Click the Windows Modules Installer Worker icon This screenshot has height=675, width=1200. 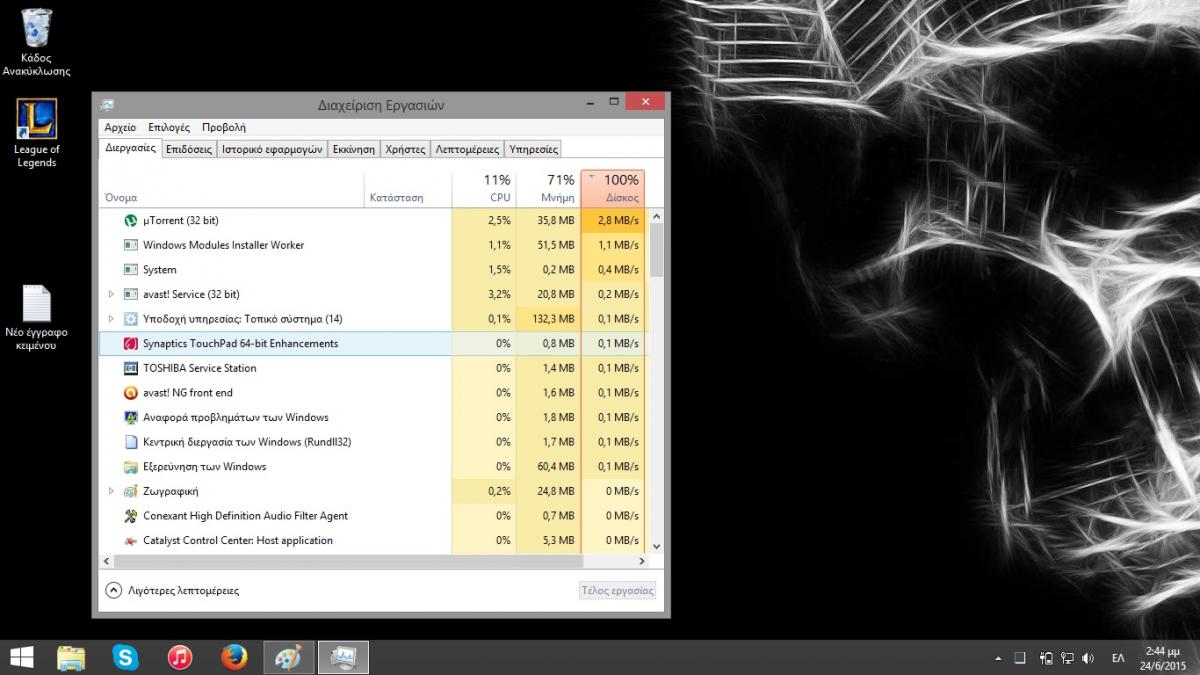pyautogui.click(x=130, y=245)
